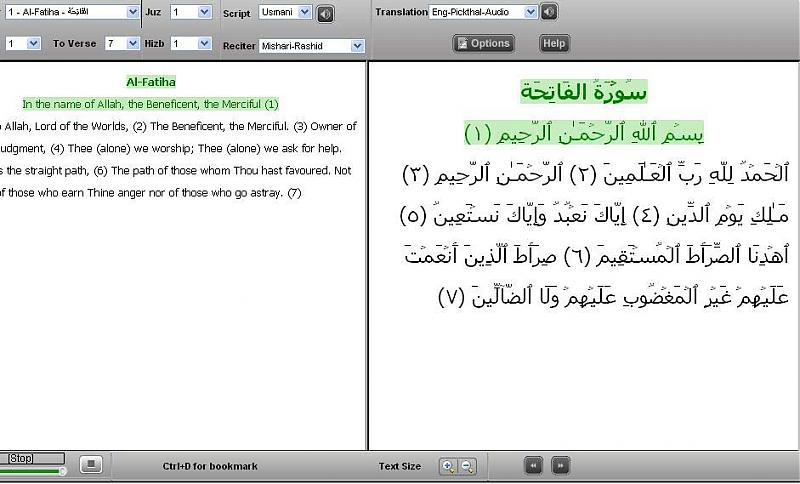Click the 'Ctrl+D for bookmark' hint text
Image resolution: width=800 pixels, height=484 pixels.
pos(210,466)
